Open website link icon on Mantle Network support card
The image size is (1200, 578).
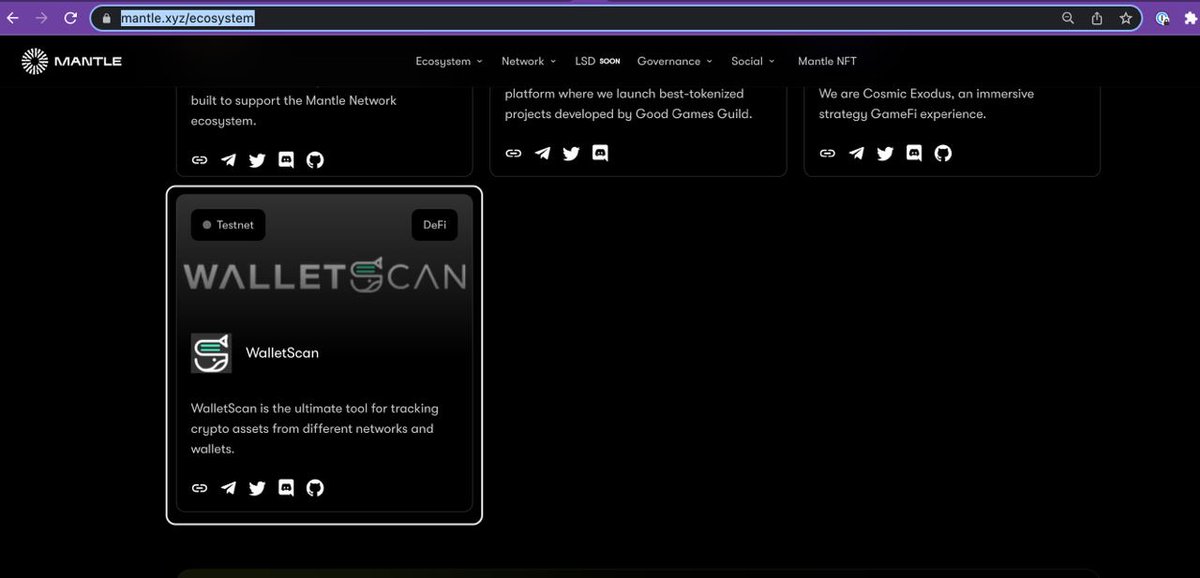click(x=199, y=160)
